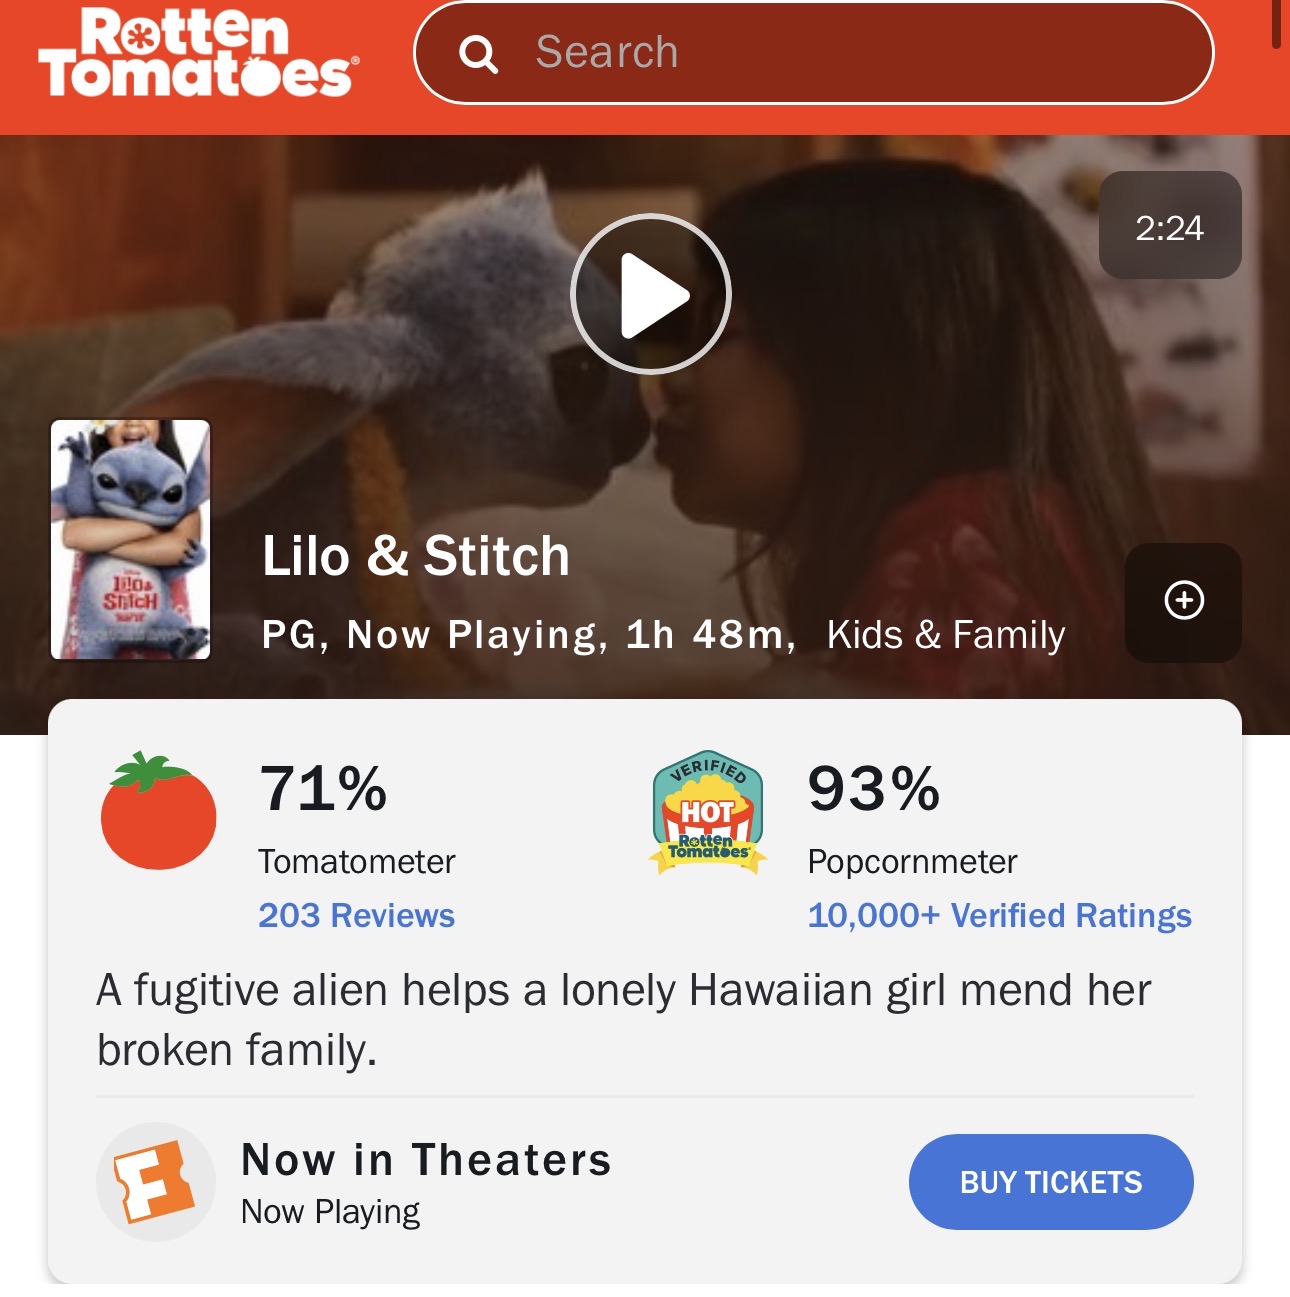1290x1297 pixels.
Task: Open the 10,000+ Verified Ratings link
Action: [999, 915]
